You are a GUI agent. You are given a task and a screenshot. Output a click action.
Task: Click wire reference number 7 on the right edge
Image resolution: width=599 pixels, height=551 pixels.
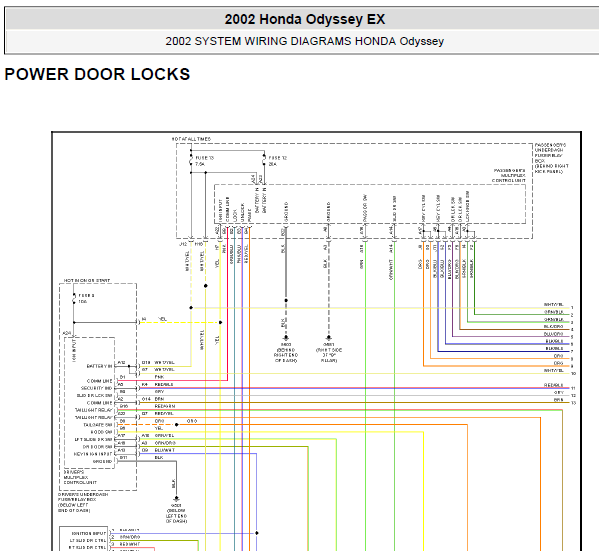click(572, 352)
